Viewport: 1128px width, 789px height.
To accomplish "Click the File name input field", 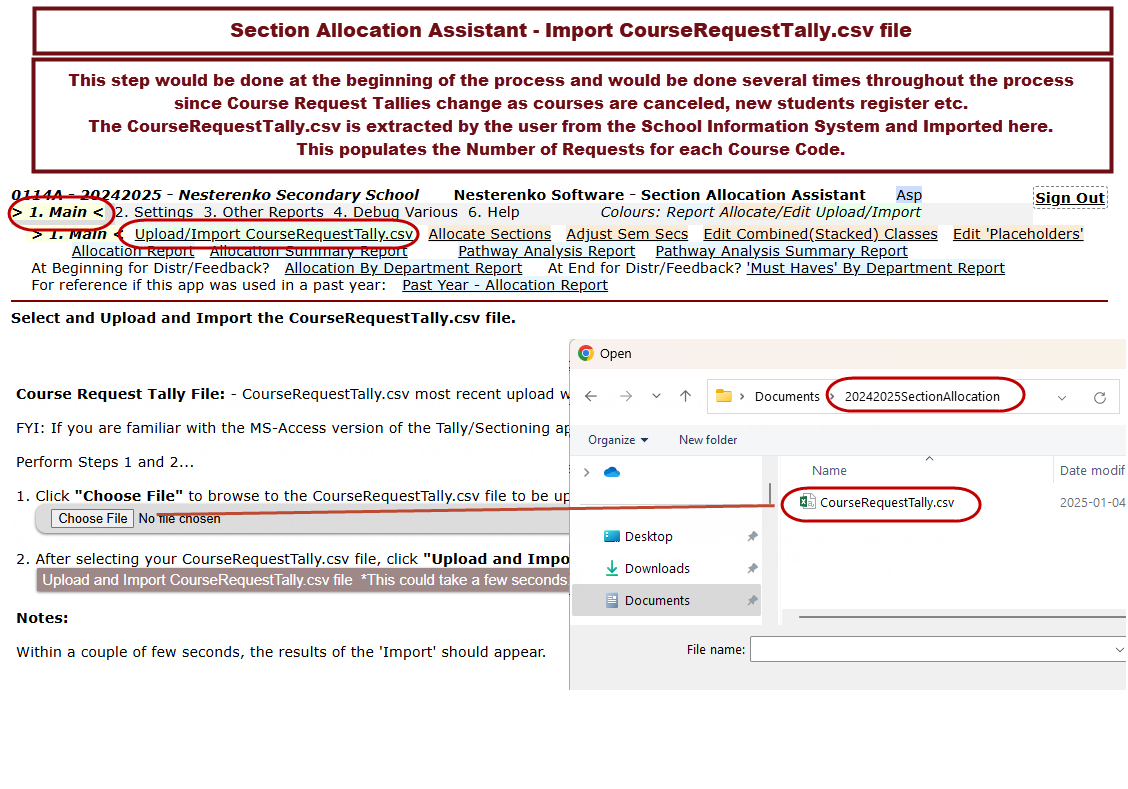I will 935,650.
